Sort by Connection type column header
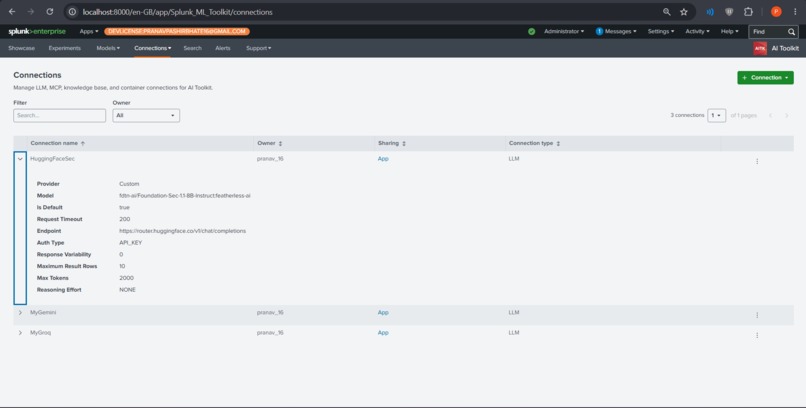The height and width of the screenshot is (408, 806). pos(534,143)
